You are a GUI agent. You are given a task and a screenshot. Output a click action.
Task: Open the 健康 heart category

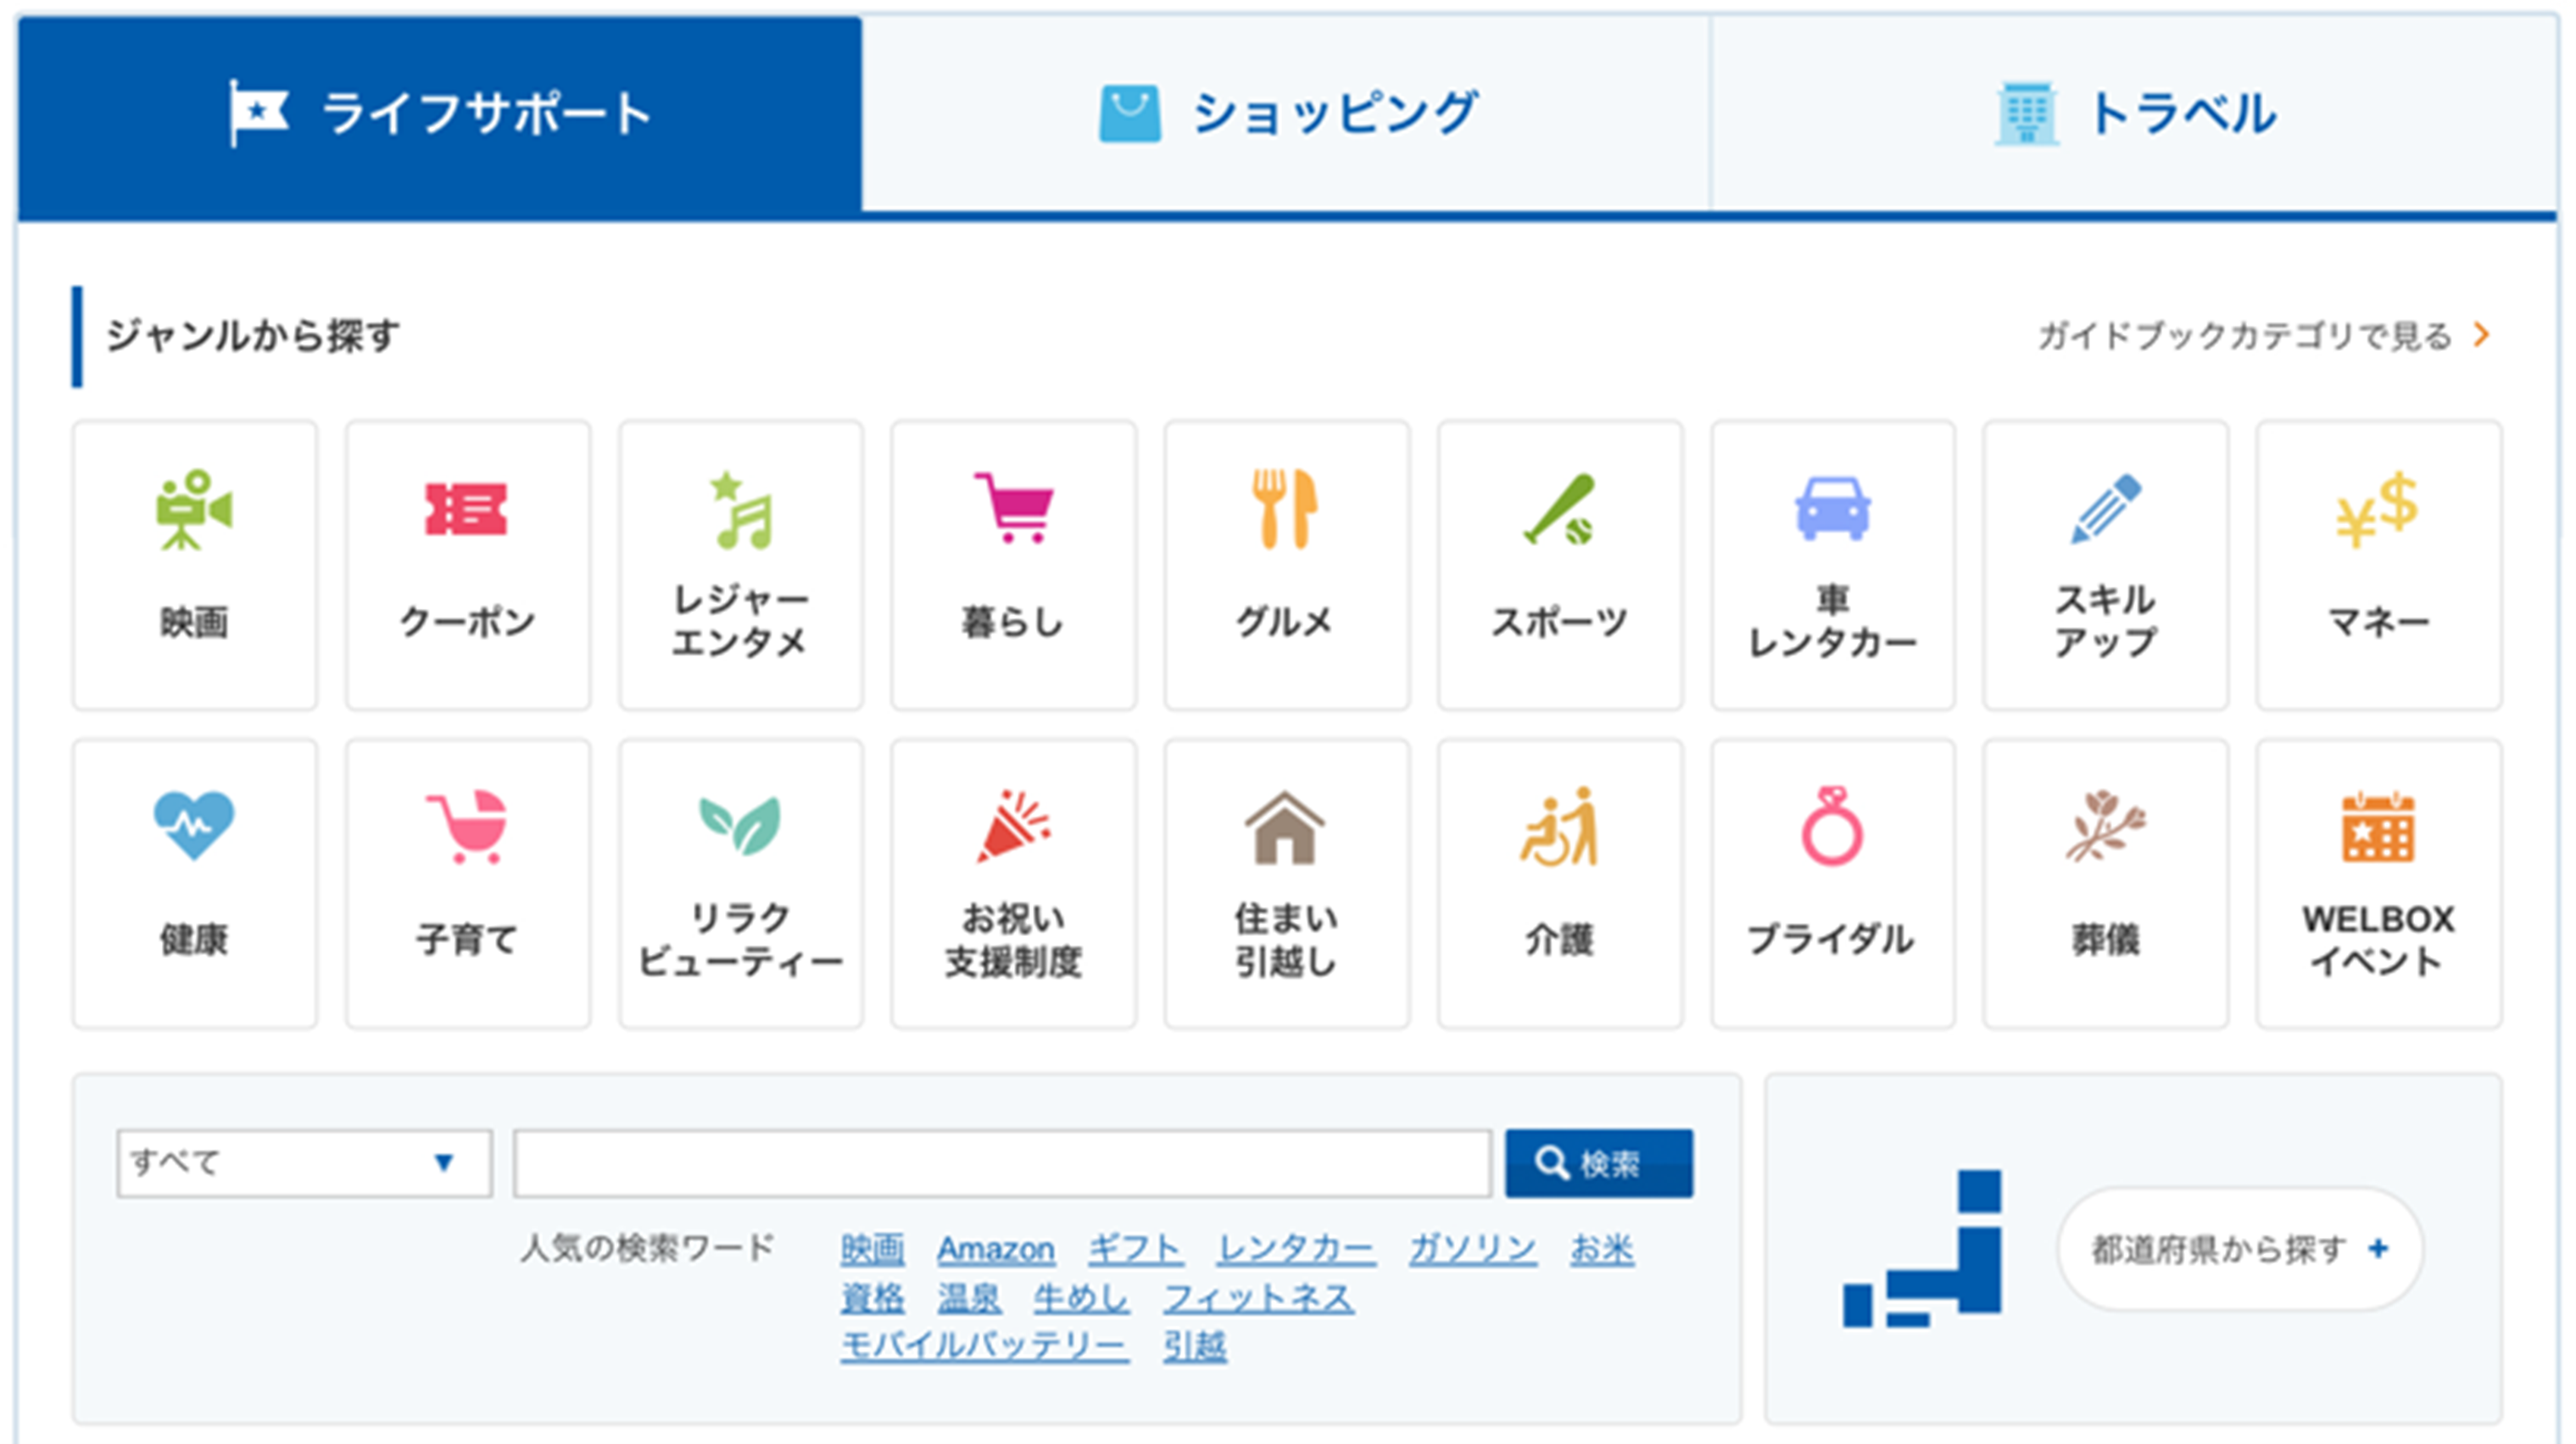[195, 884]
